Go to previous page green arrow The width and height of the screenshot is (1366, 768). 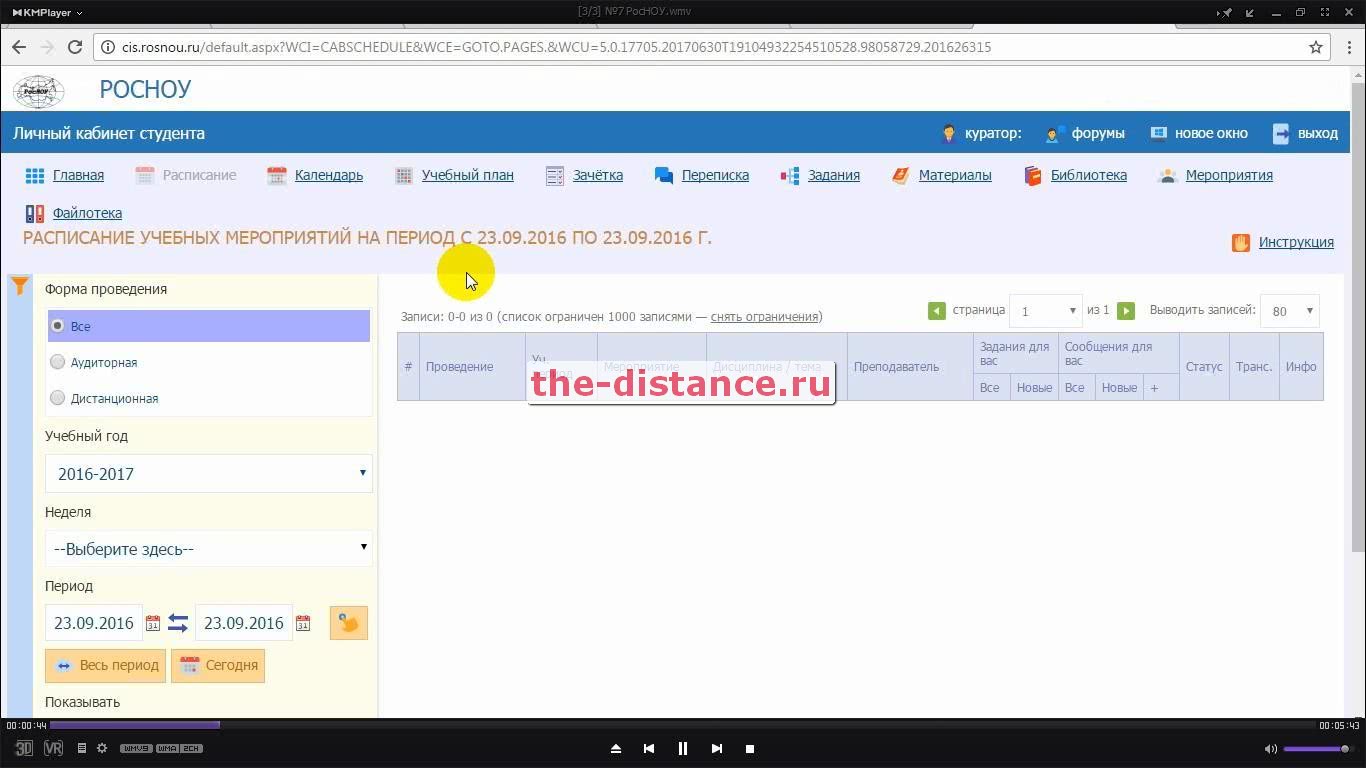[x=937, y=311]
